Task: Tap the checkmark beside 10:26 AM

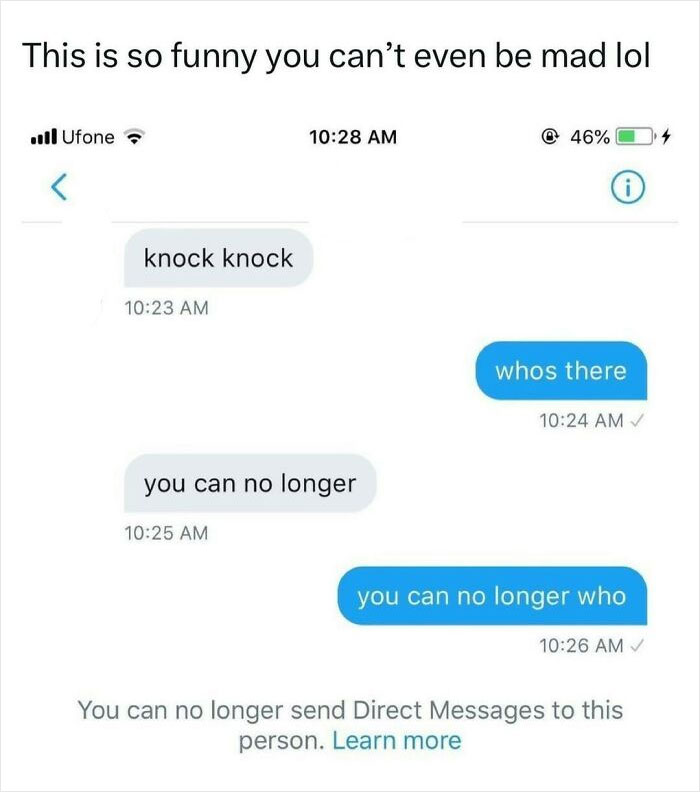Action: (x=637, y=645)
